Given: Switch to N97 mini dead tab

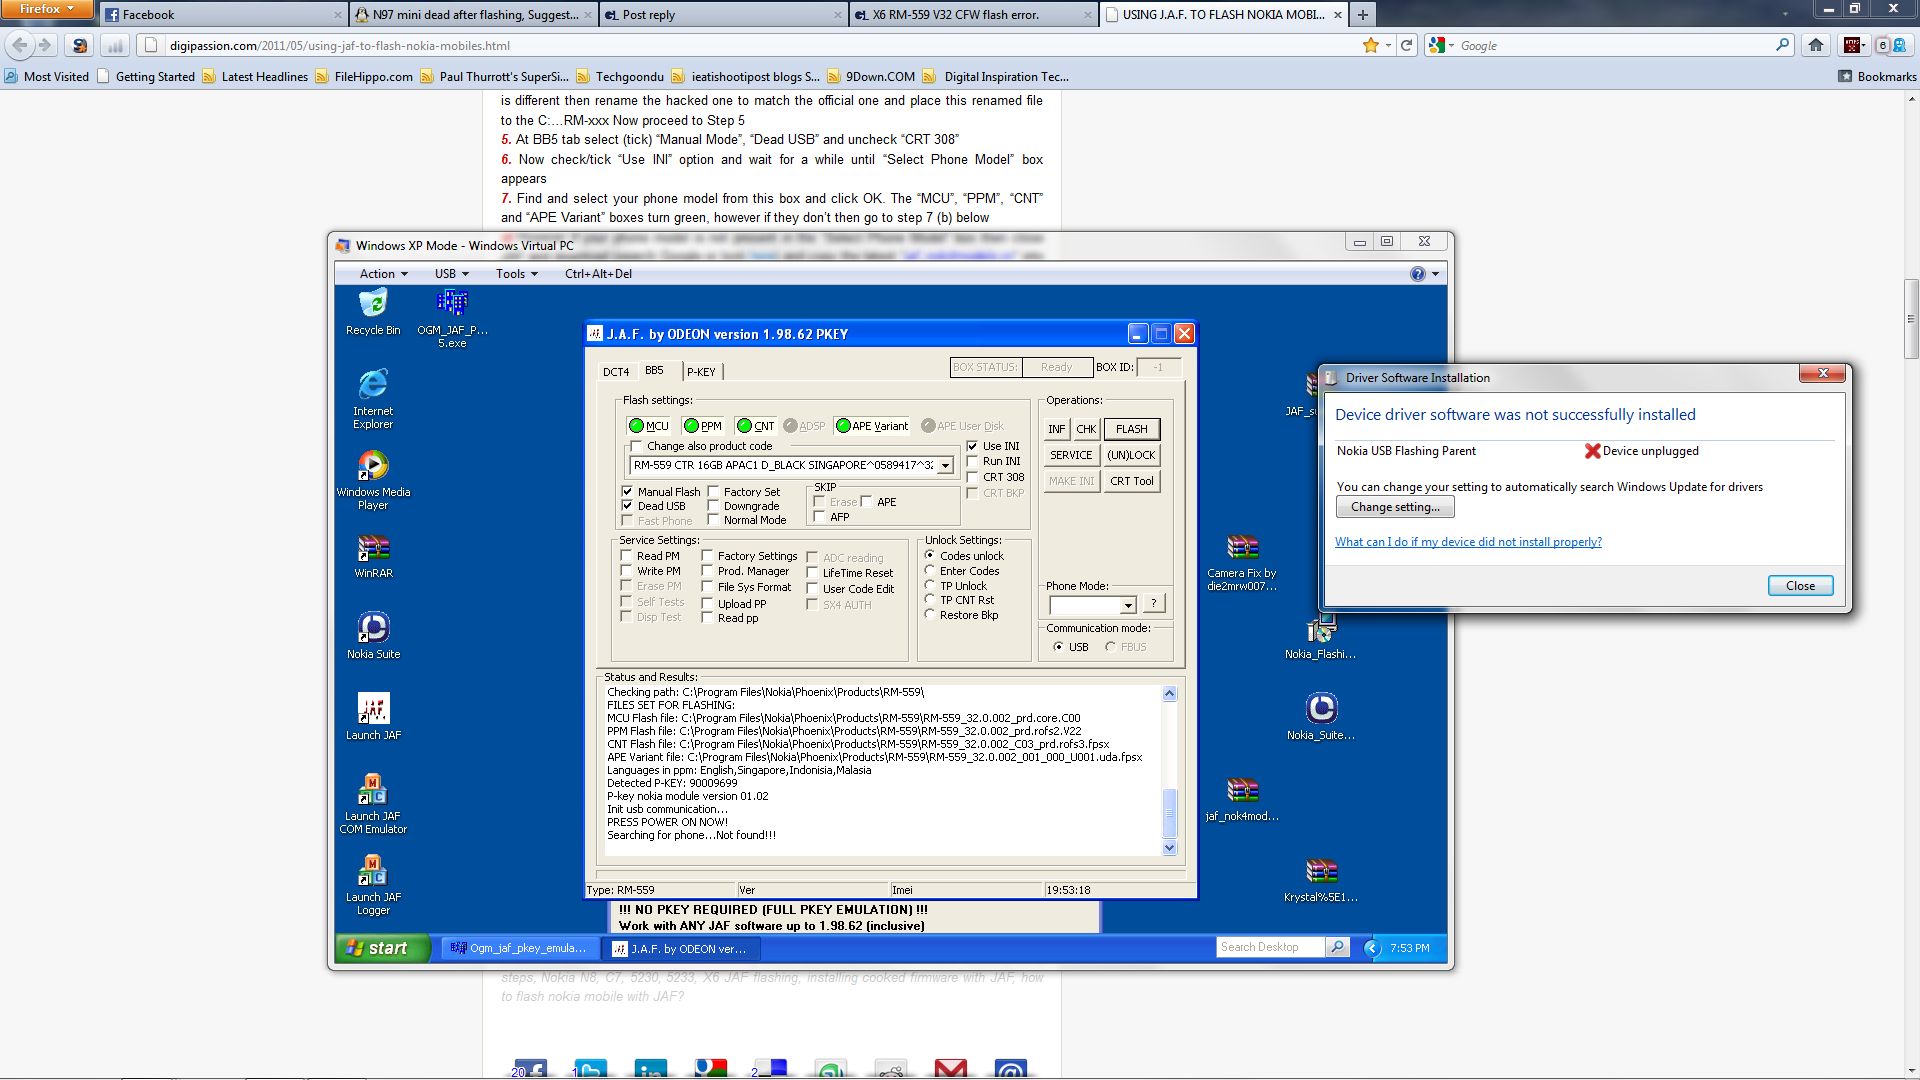Looking at the screenshot, I should [474, 14].
